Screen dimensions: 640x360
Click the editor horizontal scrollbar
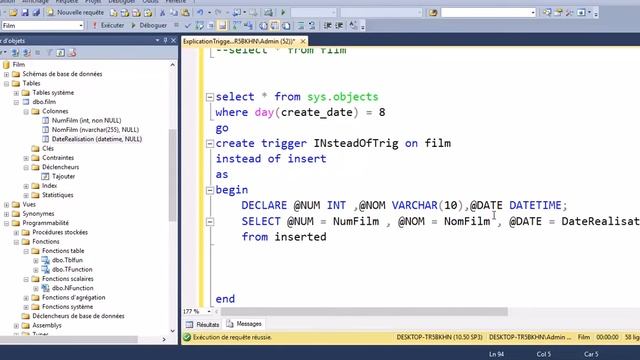tap(364, 312)
